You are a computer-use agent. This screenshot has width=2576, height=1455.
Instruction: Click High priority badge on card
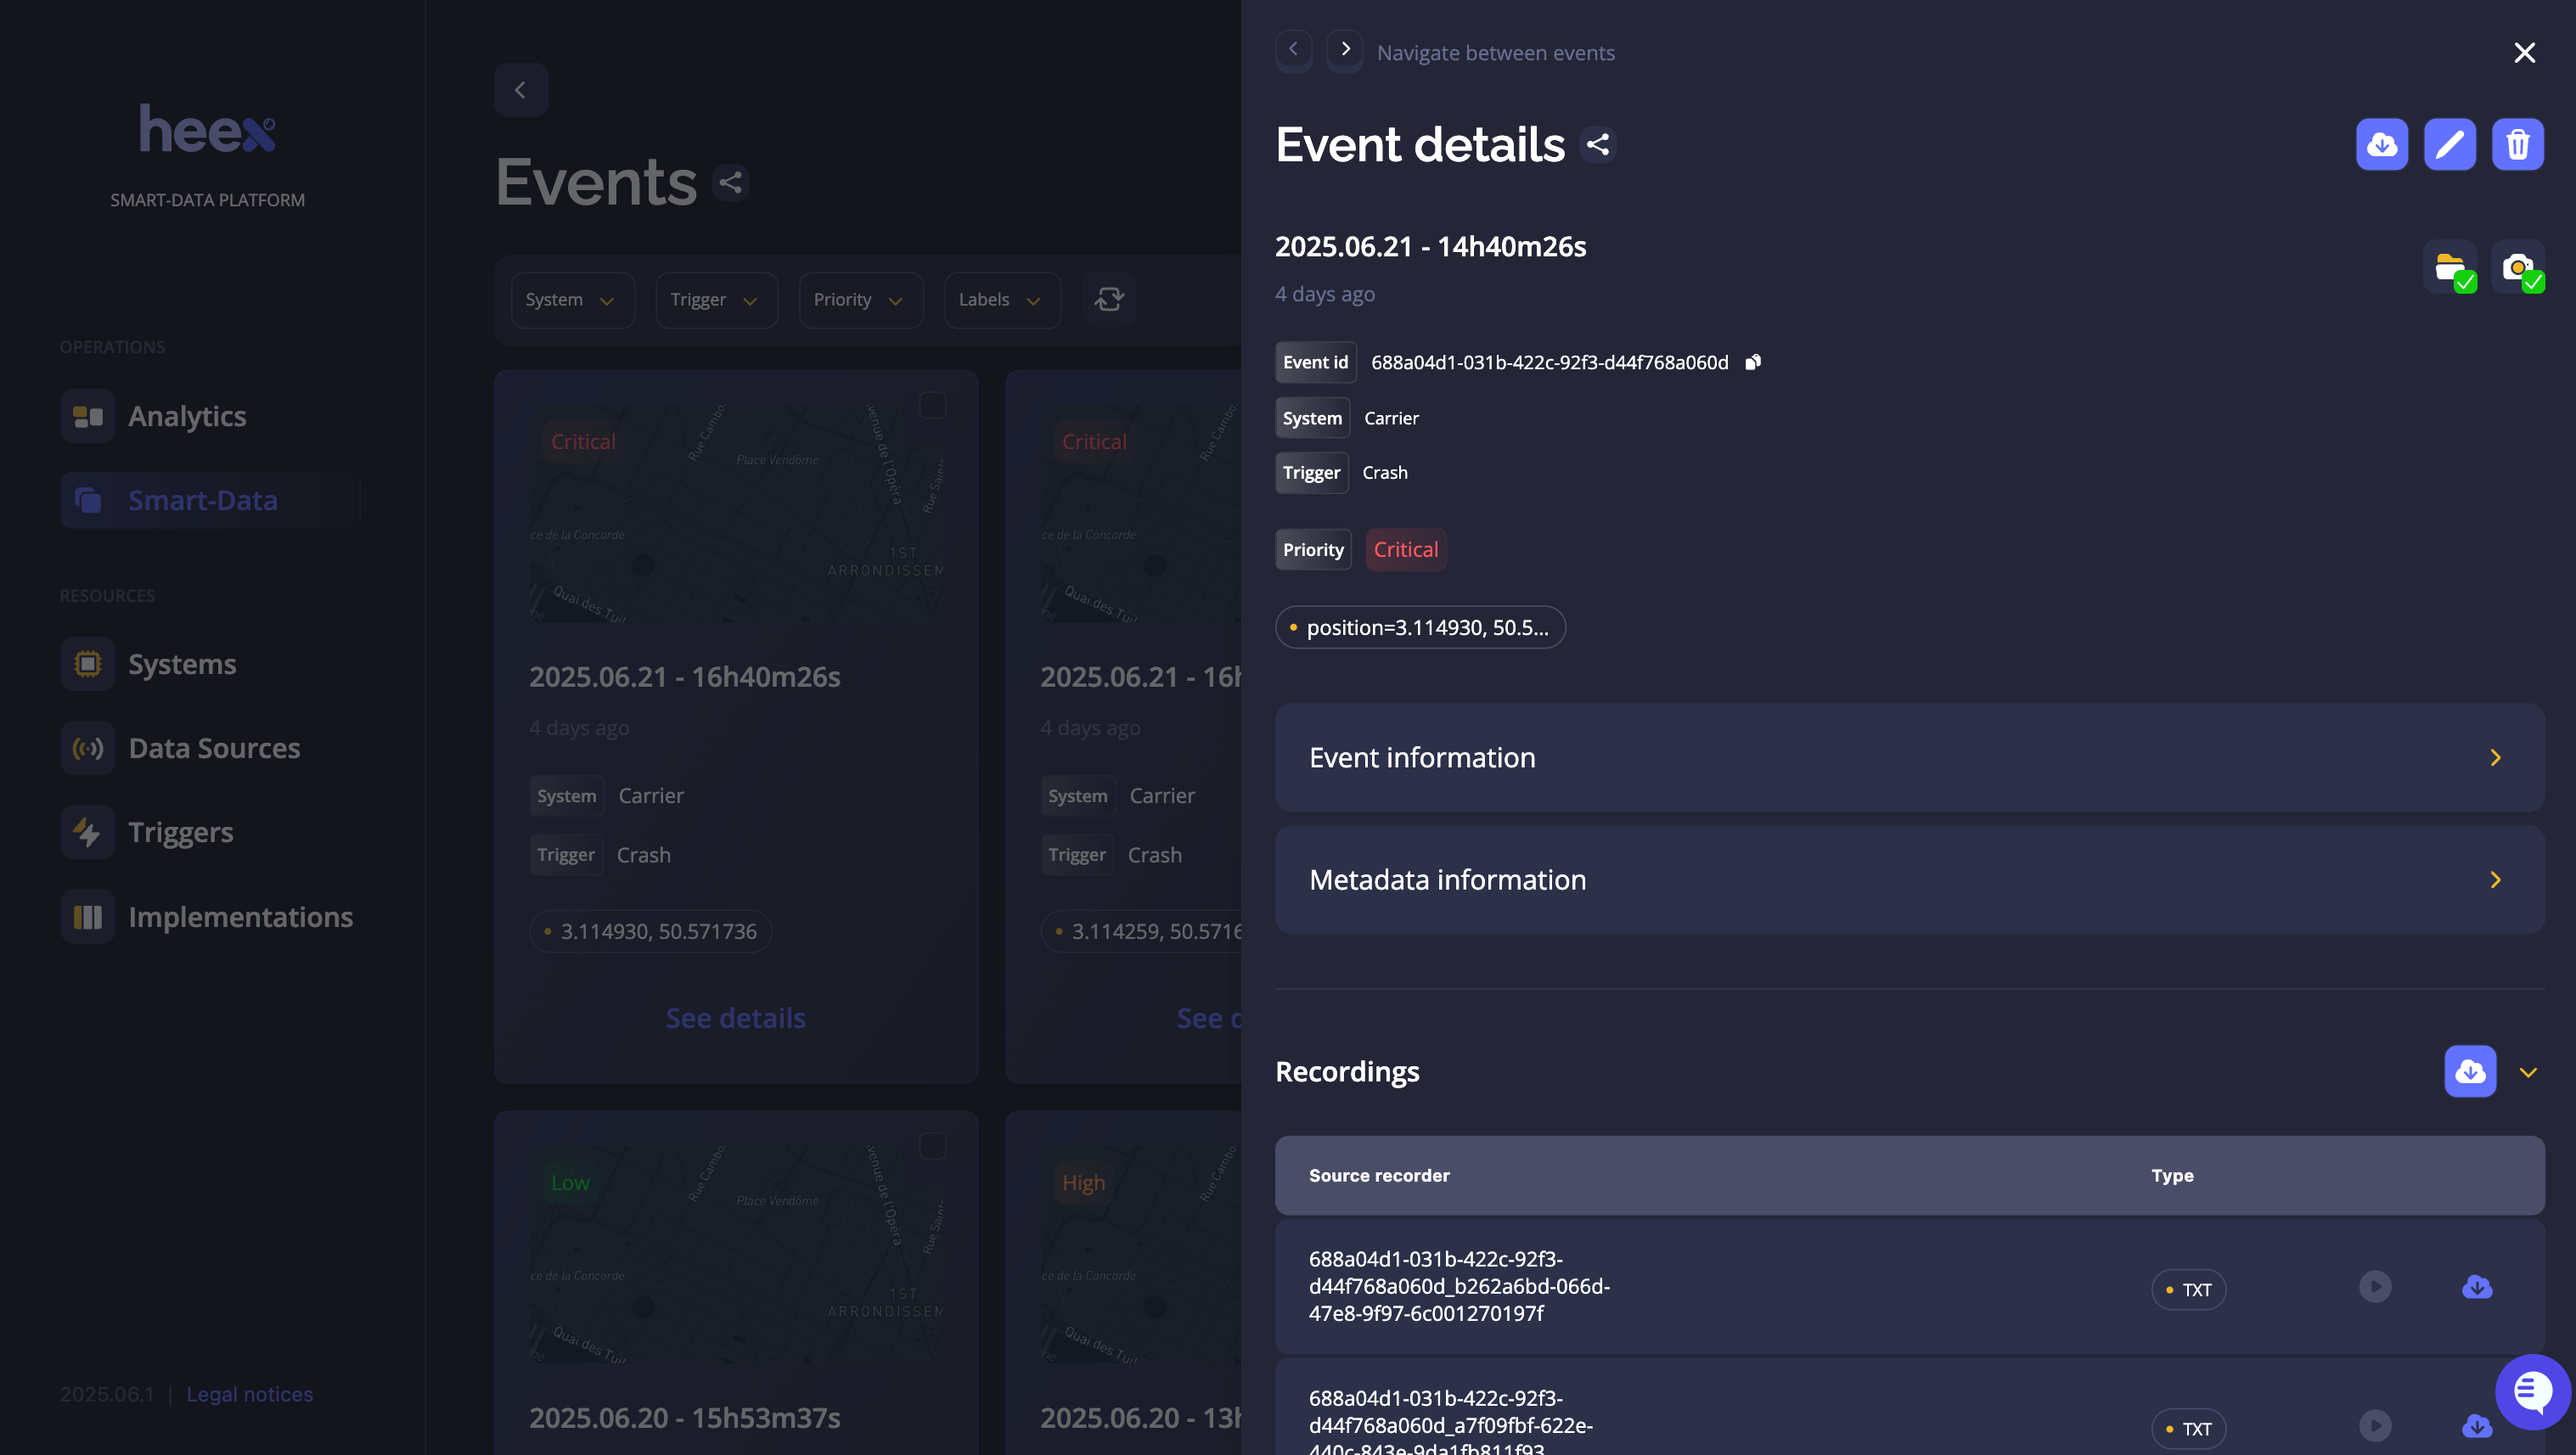1083,1183
